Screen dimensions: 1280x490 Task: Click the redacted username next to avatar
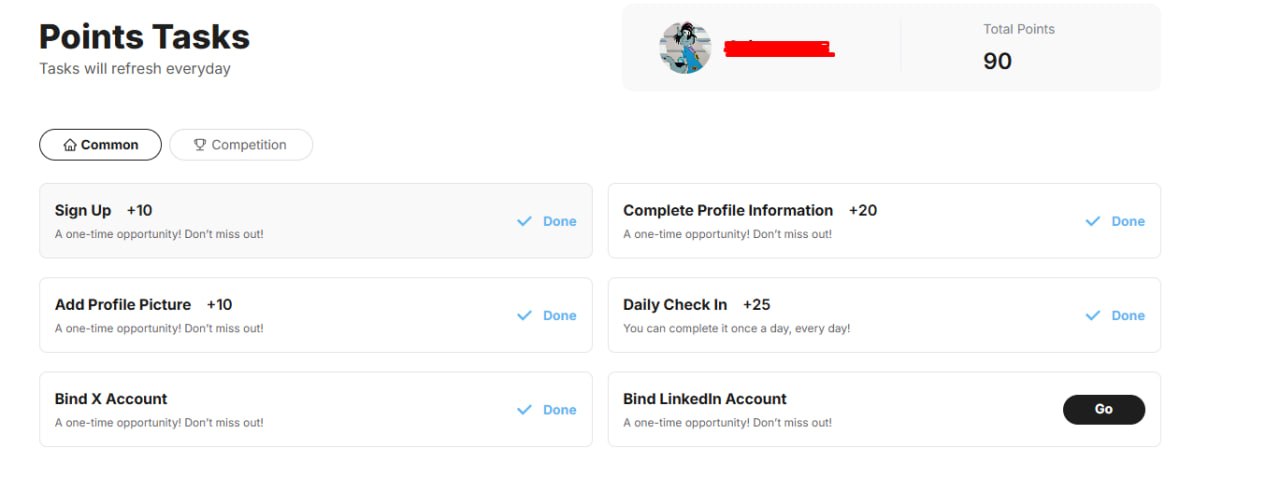tap(779, 48)
